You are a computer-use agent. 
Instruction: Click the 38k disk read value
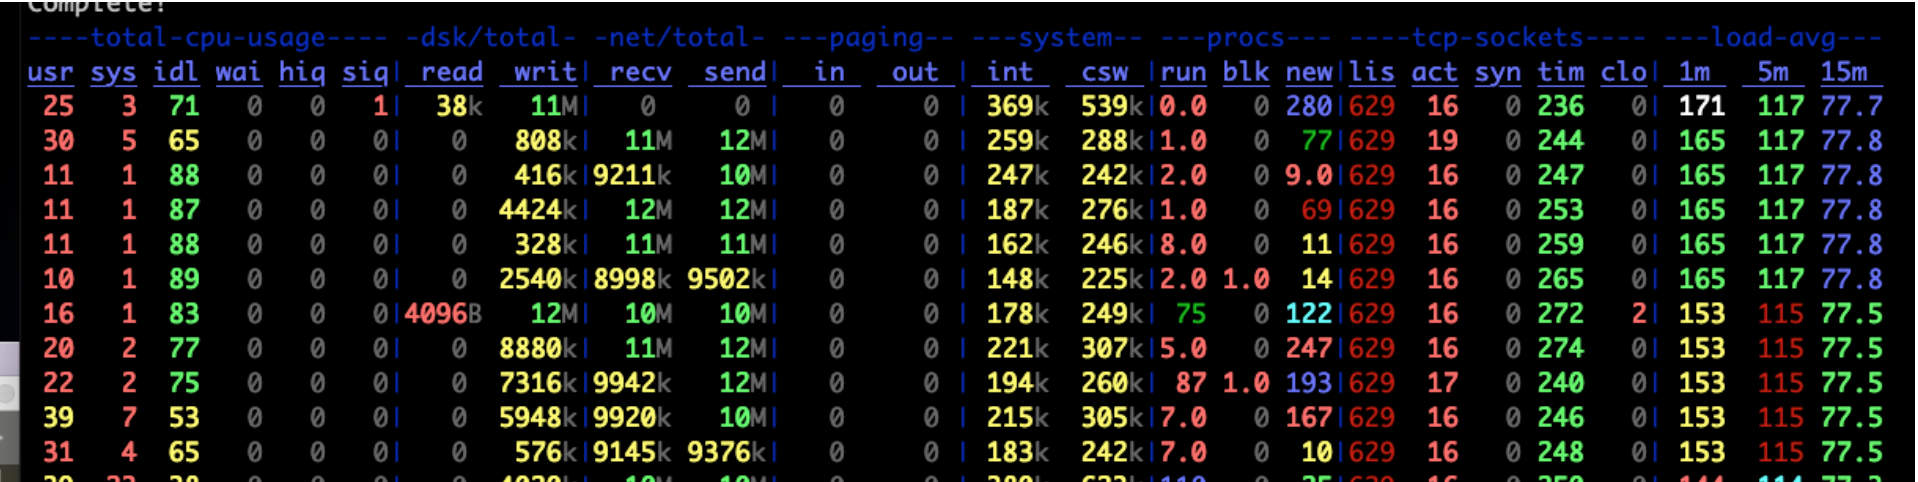coord(459,106)
